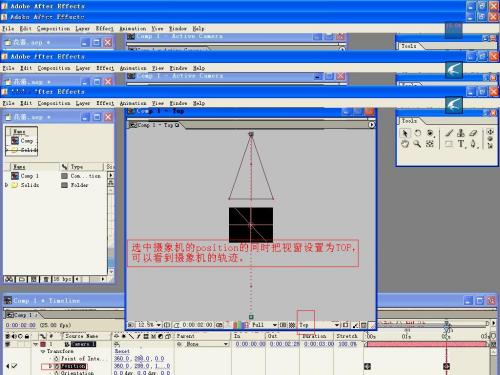Select the Pen tool
Screen dimensions: 500x375
point(473,144)
